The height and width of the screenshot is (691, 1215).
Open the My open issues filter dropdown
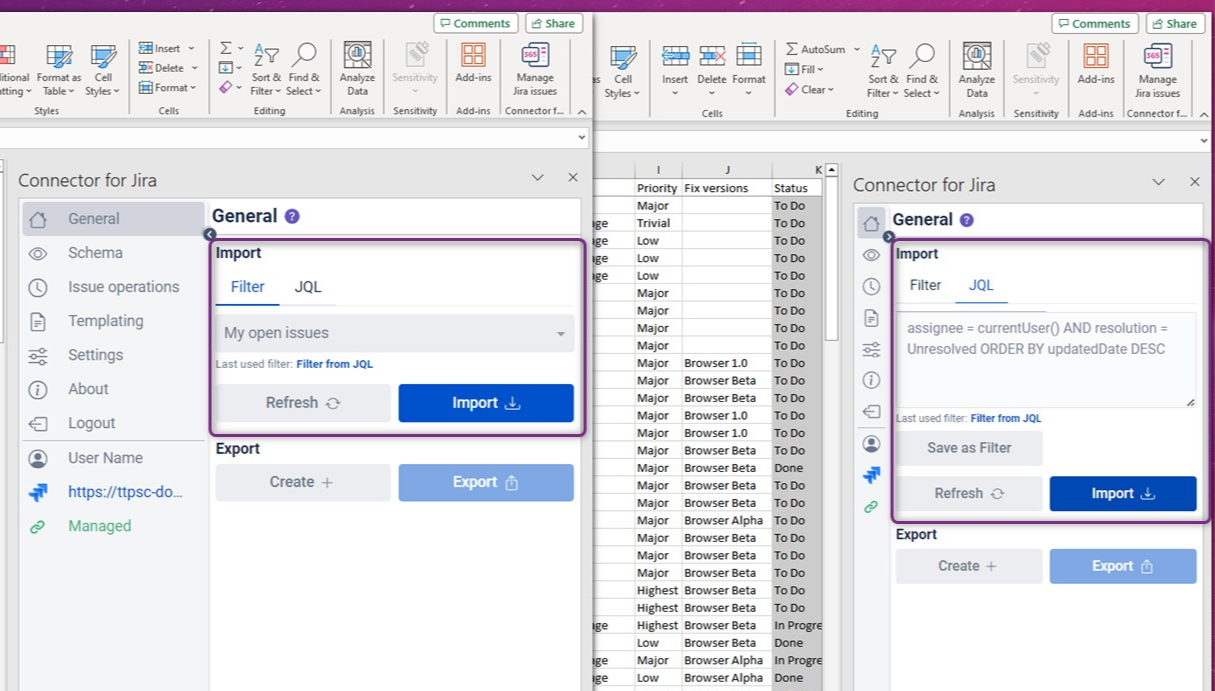[395, 333]
